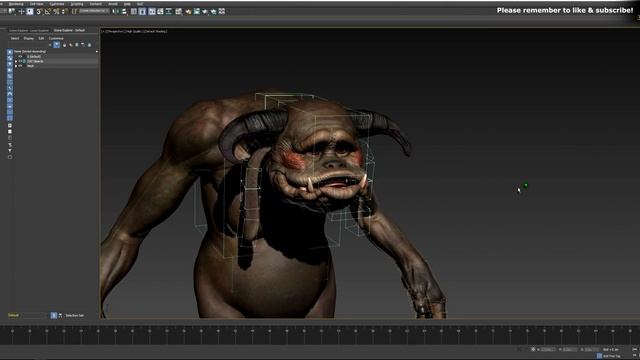Toggle Display Cameras filter icon
This screenshot has height=360, width=640.
(x=10, y=70)
